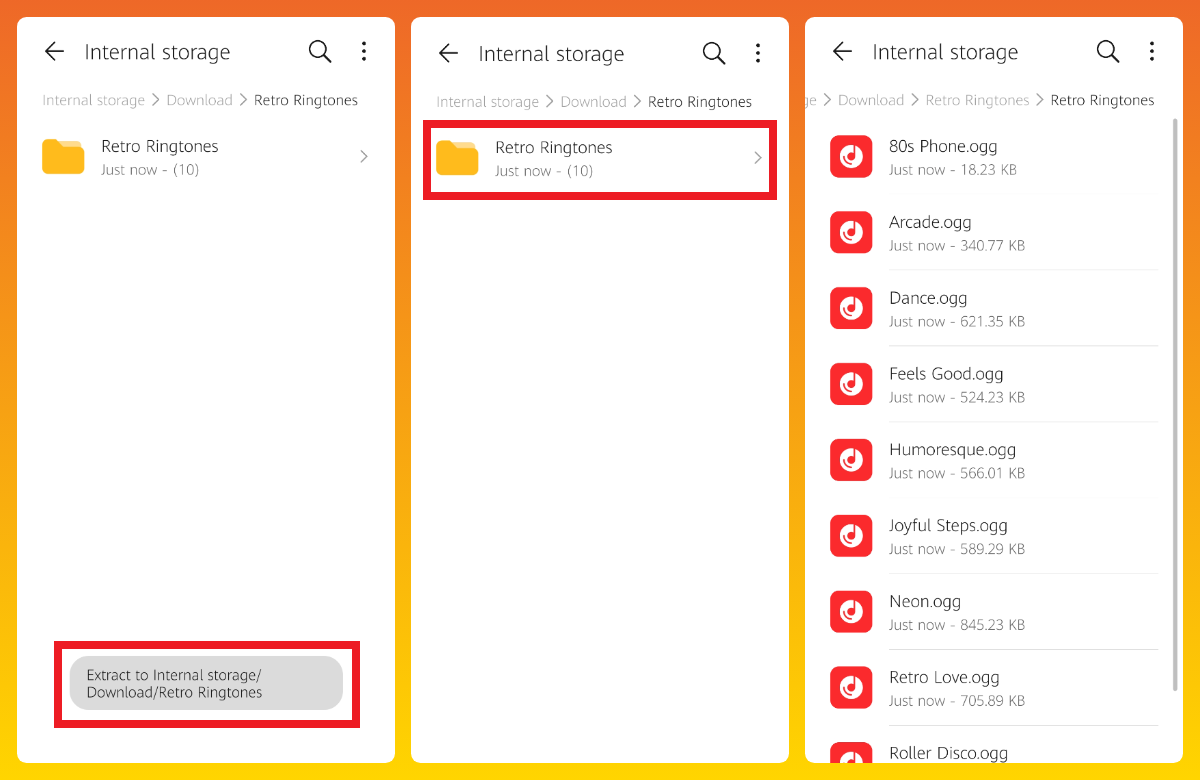The height and width of the screenshot is (780, 1200).
Task: Expand Retro Ringtones chevron in the left panel
Action: pyautogui.click(x=364, y=157)
